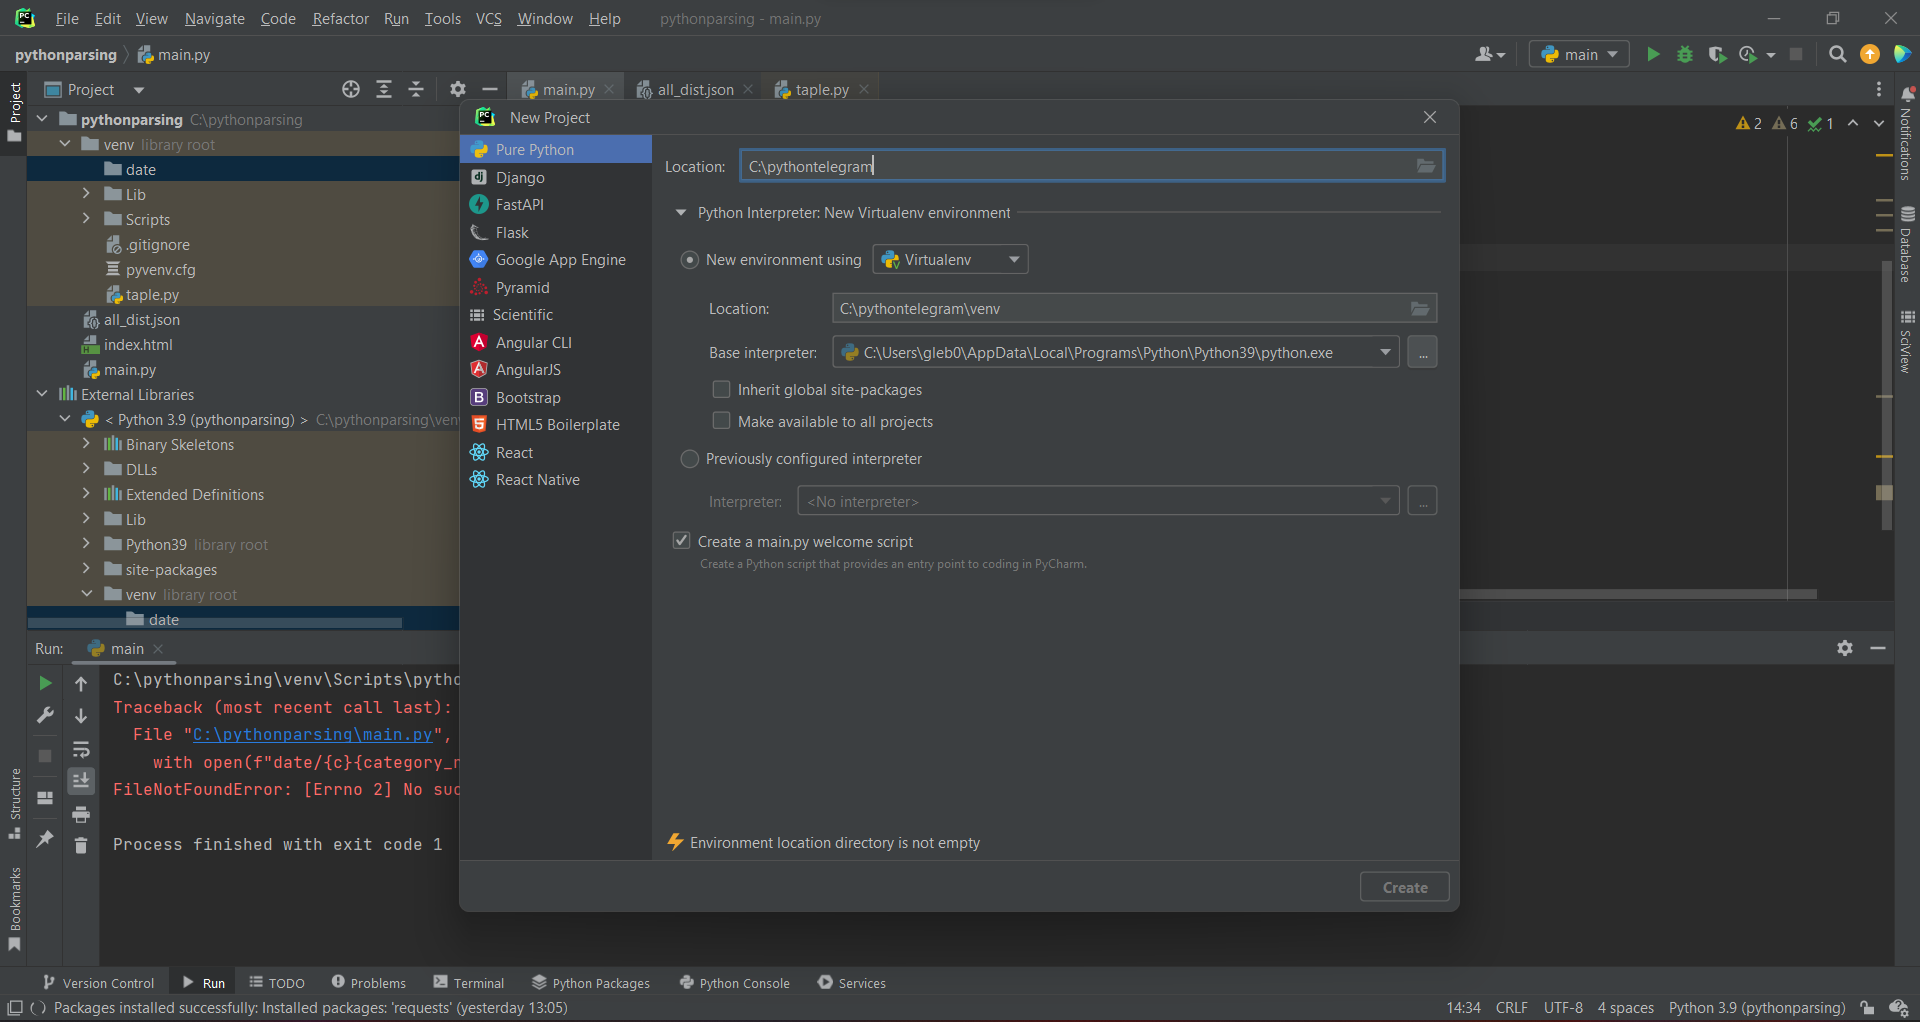Open Search Everywhere via the magnifier icon
Screen dimensions: 1920x1022
1837,54
